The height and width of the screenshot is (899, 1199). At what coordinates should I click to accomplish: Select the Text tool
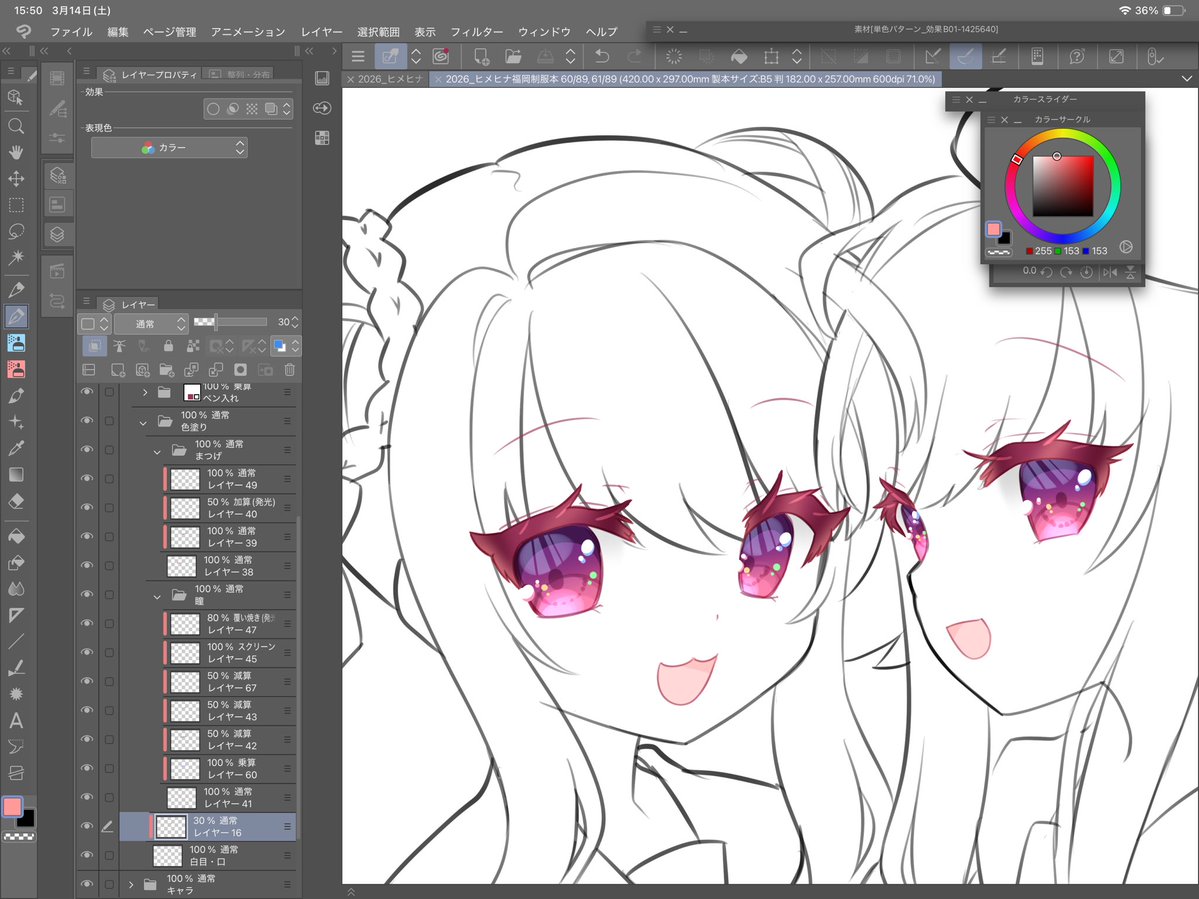[x=16, y=721]
